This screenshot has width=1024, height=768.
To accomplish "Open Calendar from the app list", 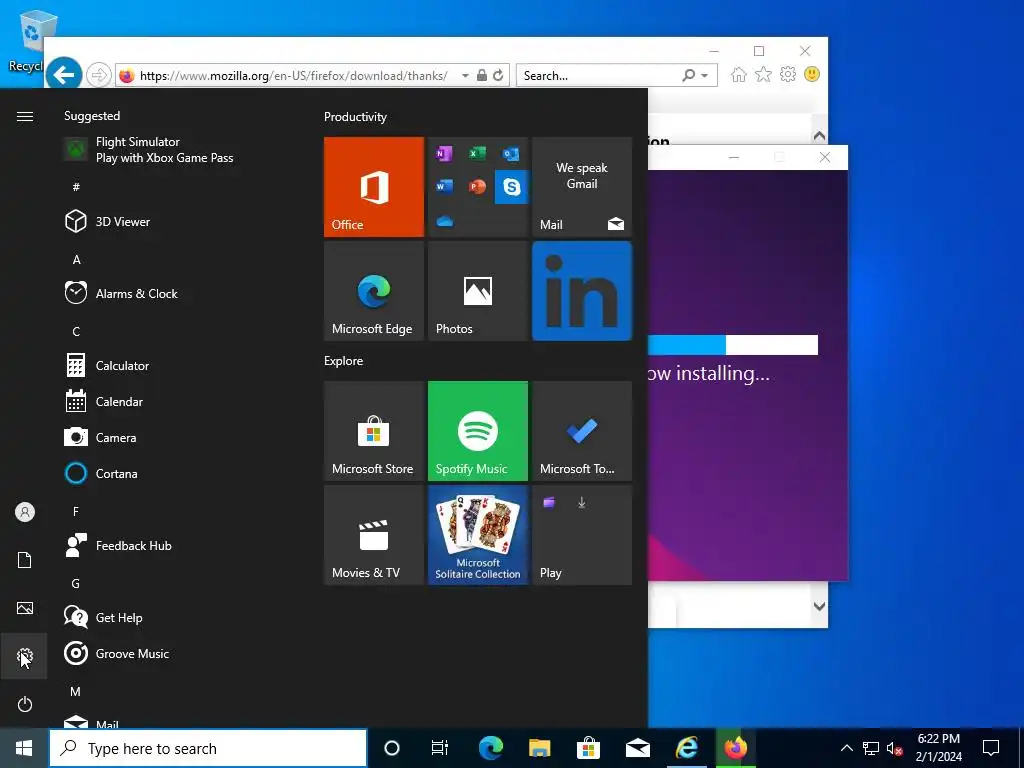I will tap(183, 402).
